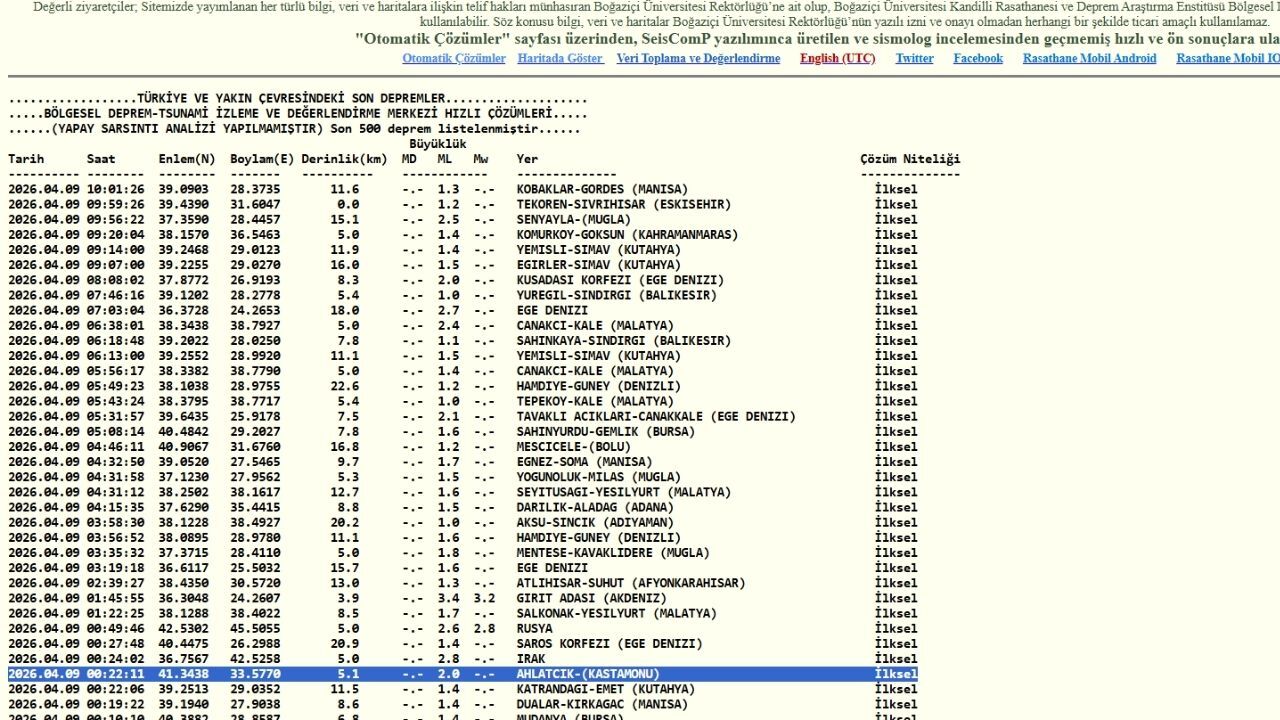Image resolution: width=1280 pixels, height=720 pixels.
Task: Click the IRAK earthquake location
Action: (x=530, y=659)
